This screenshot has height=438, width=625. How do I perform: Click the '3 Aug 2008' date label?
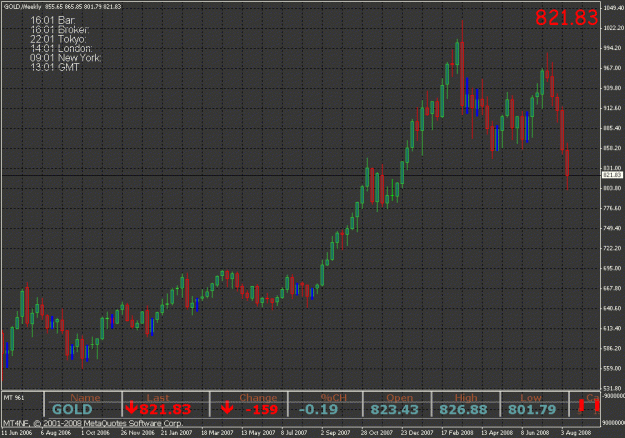pyautogui.click(x=576, y=433)
